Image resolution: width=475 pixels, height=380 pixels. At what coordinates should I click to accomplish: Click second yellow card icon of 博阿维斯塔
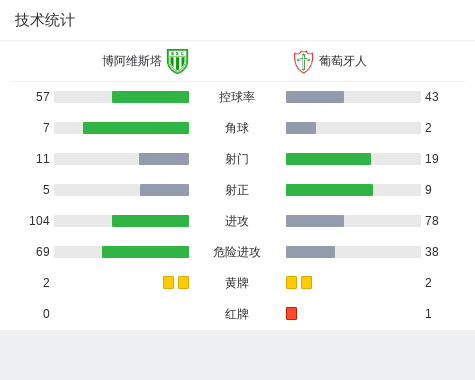tap(183, 282)
